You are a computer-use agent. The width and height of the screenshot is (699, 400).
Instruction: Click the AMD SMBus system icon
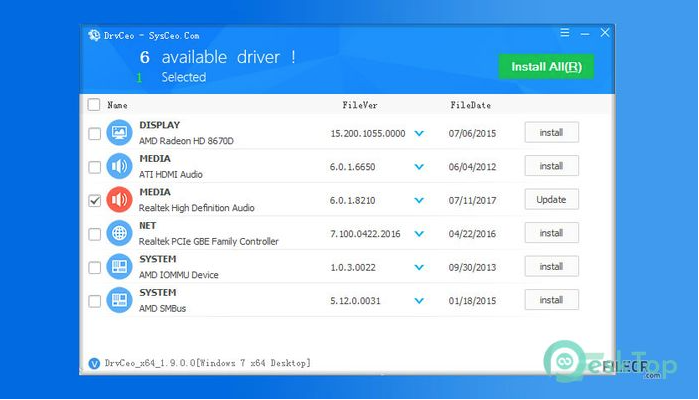pos(120,300)
